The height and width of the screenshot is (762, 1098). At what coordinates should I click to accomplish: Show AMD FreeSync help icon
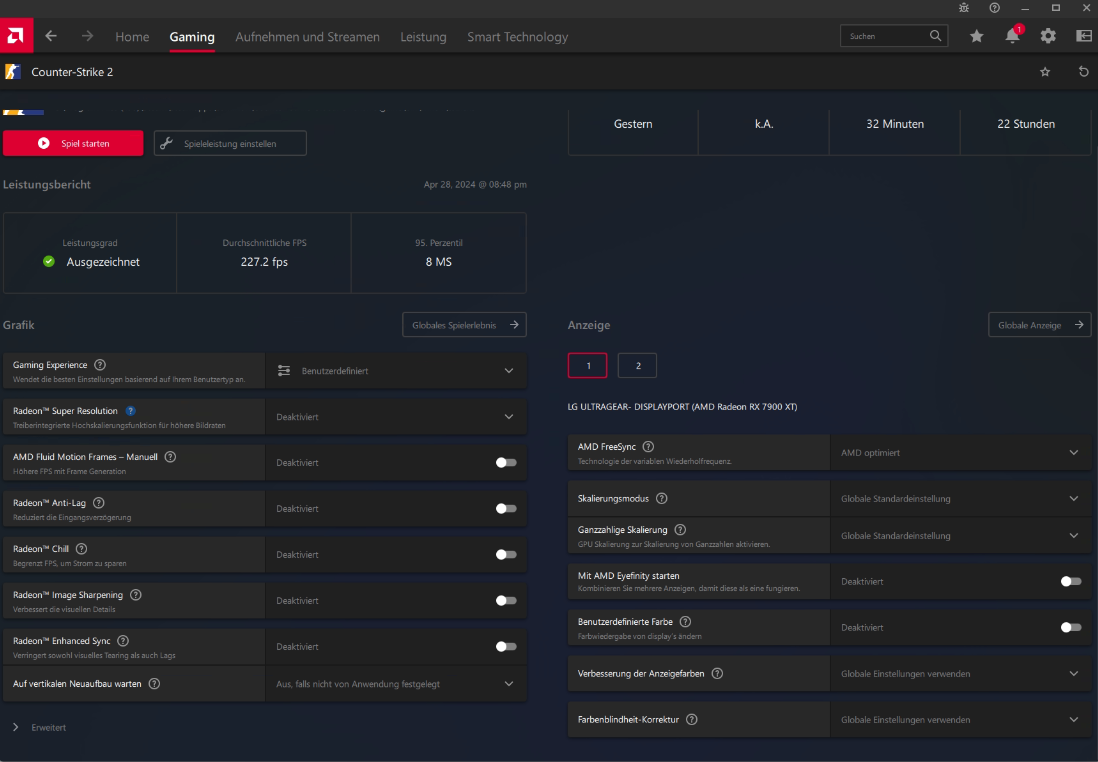pos(648,447)
